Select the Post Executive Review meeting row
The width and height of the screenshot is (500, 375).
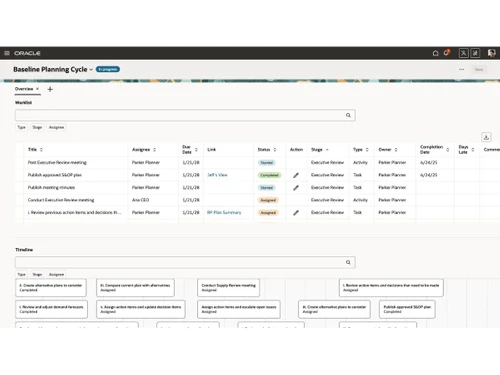[x=257, y=163]
